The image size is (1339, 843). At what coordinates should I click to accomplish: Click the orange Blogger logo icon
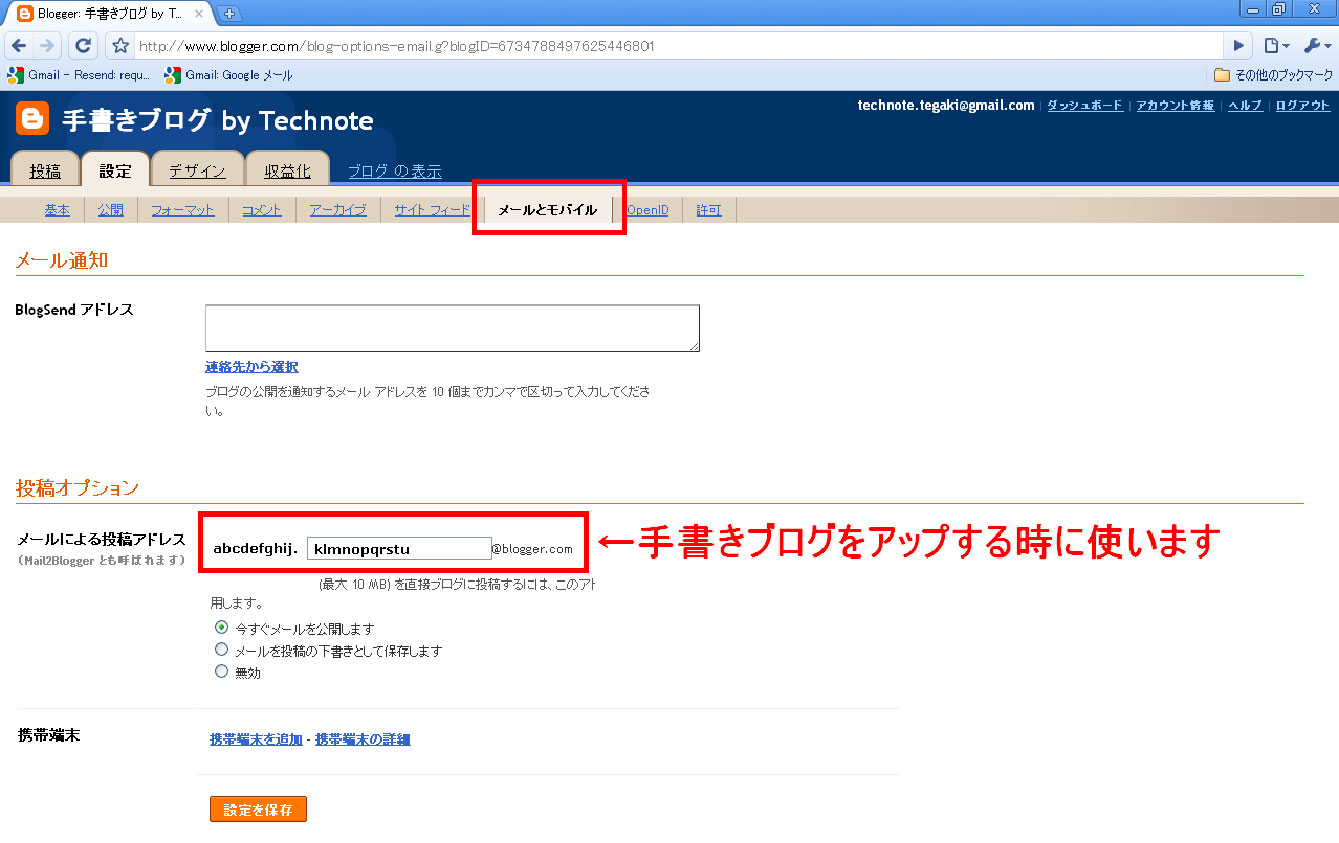[x=32, y=119]
